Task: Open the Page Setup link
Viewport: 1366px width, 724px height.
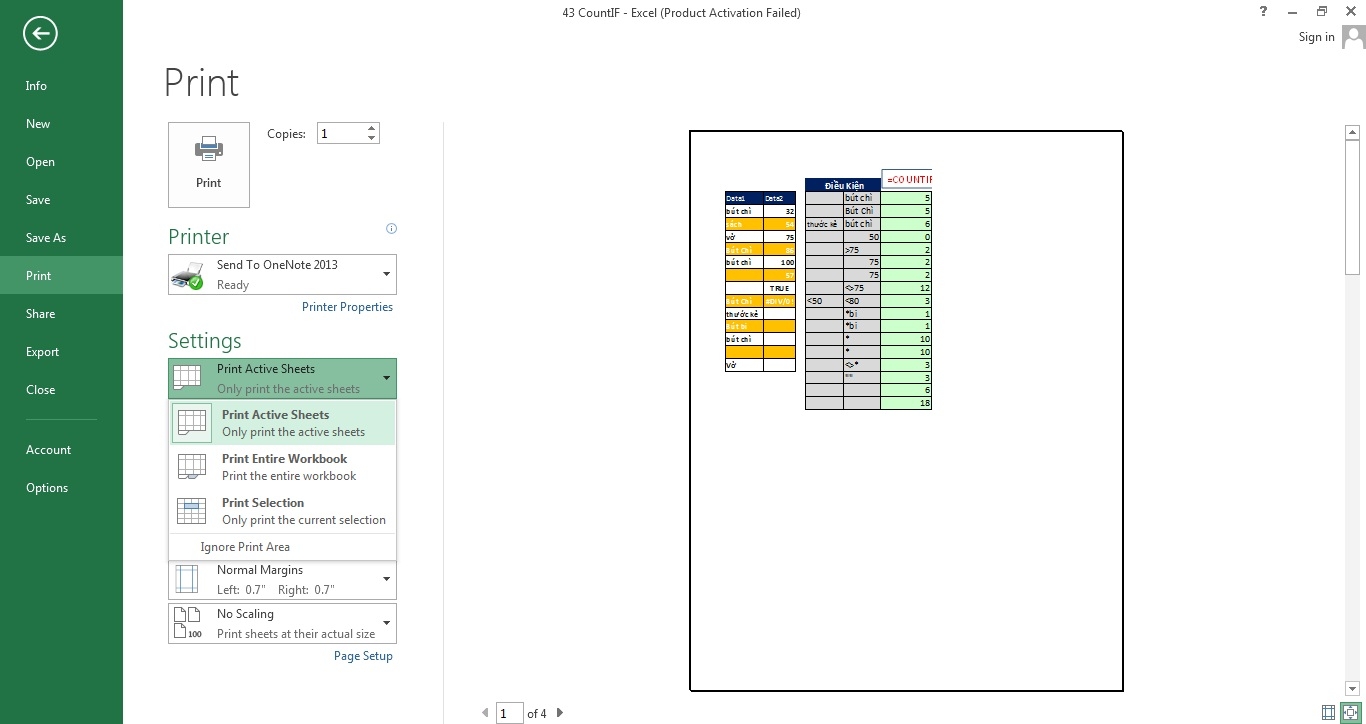Action: pyautogui.click(x=363, y=656)
